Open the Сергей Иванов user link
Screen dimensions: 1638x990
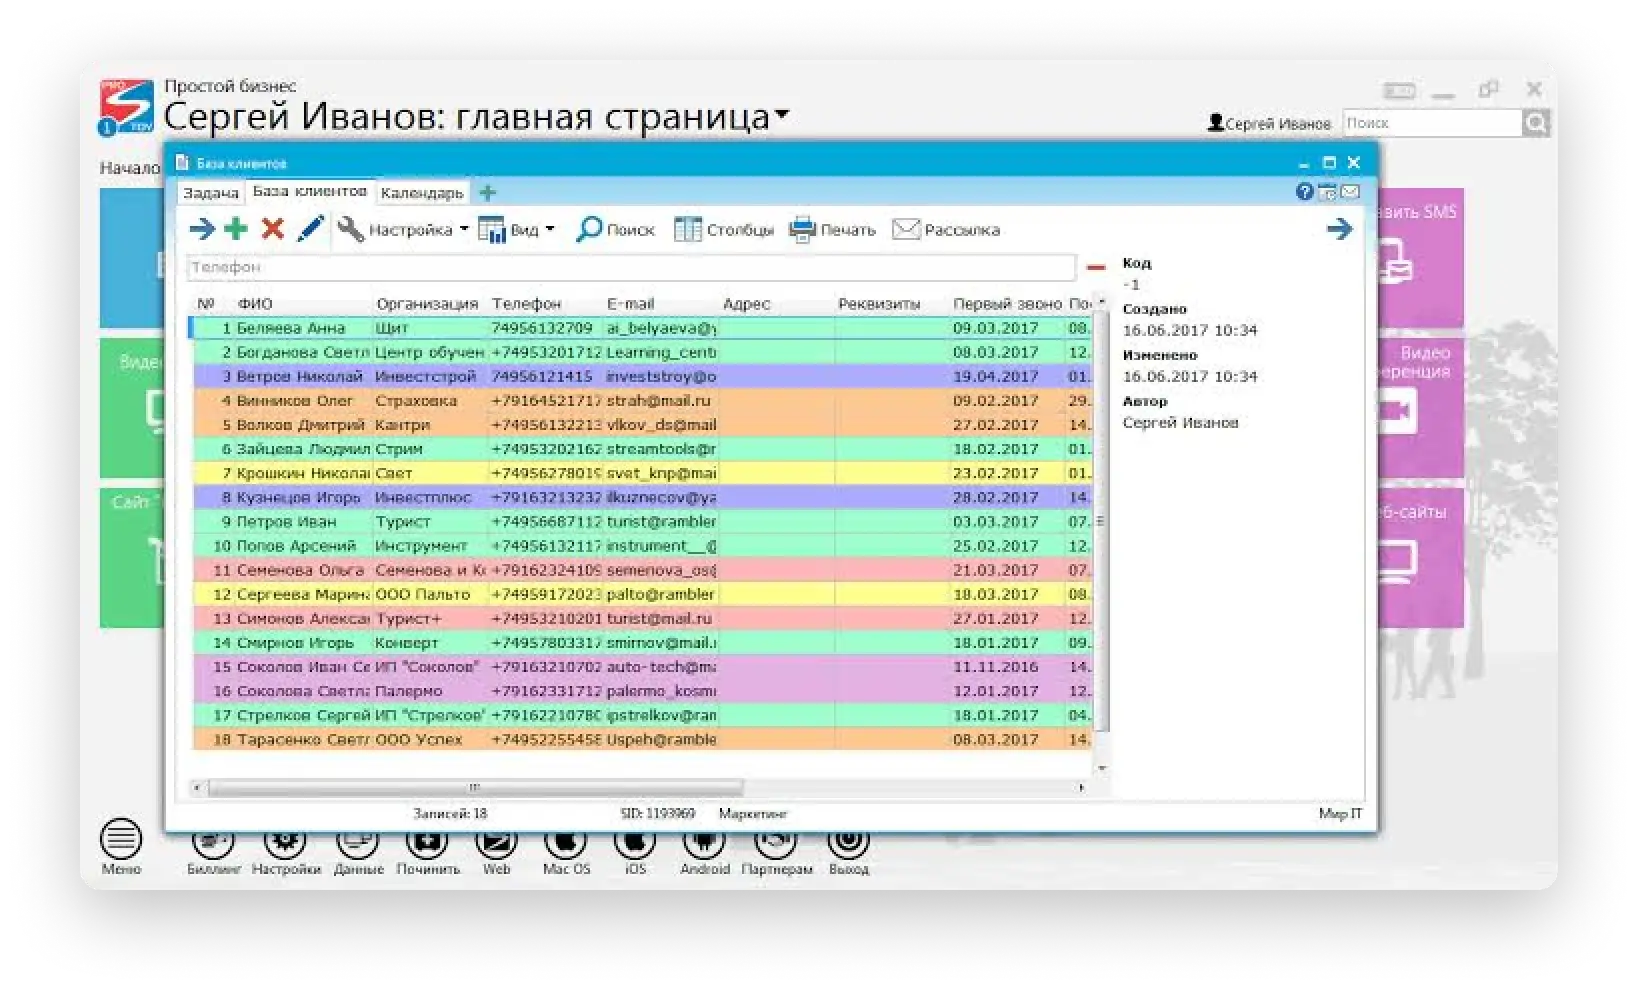[x=1270, y=124]
